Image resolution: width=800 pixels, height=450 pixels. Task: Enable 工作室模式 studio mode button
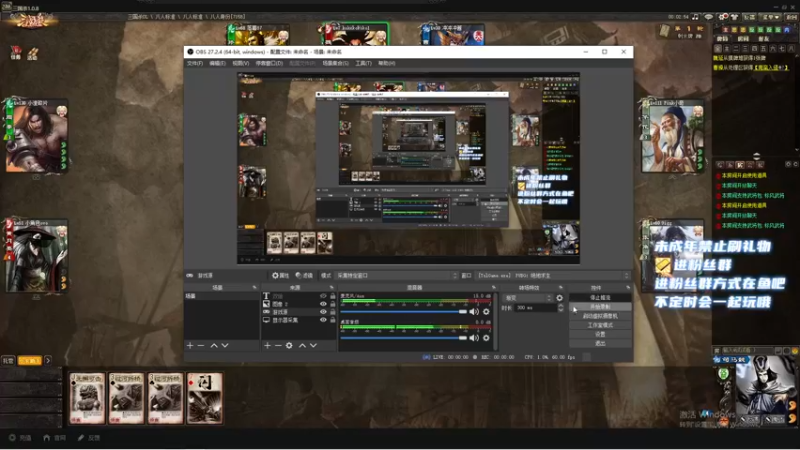click(600, 325)
